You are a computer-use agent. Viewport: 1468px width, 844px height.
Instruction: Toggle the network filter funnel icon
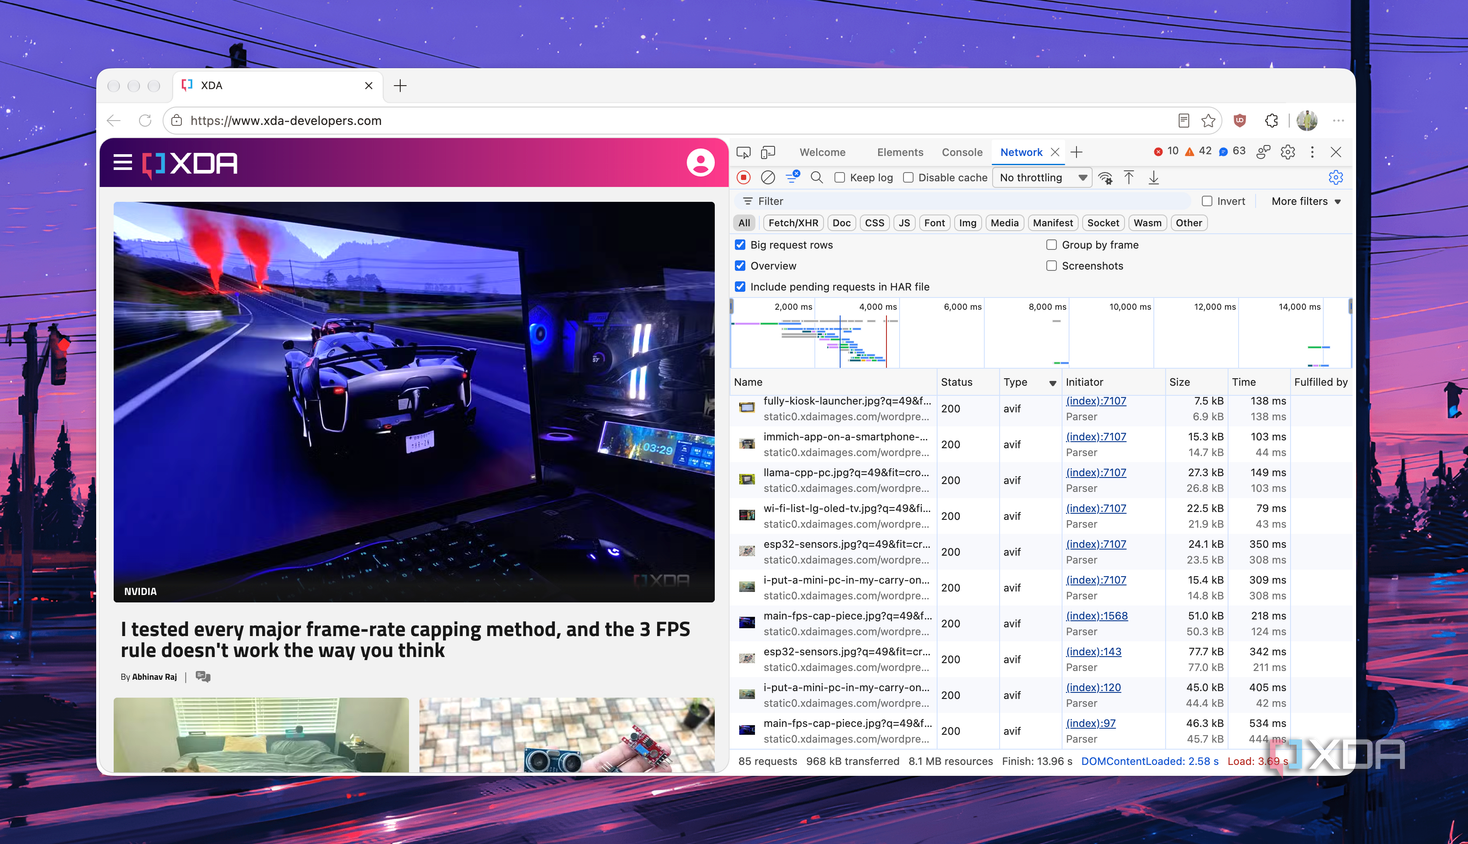(x=793, y=177)
